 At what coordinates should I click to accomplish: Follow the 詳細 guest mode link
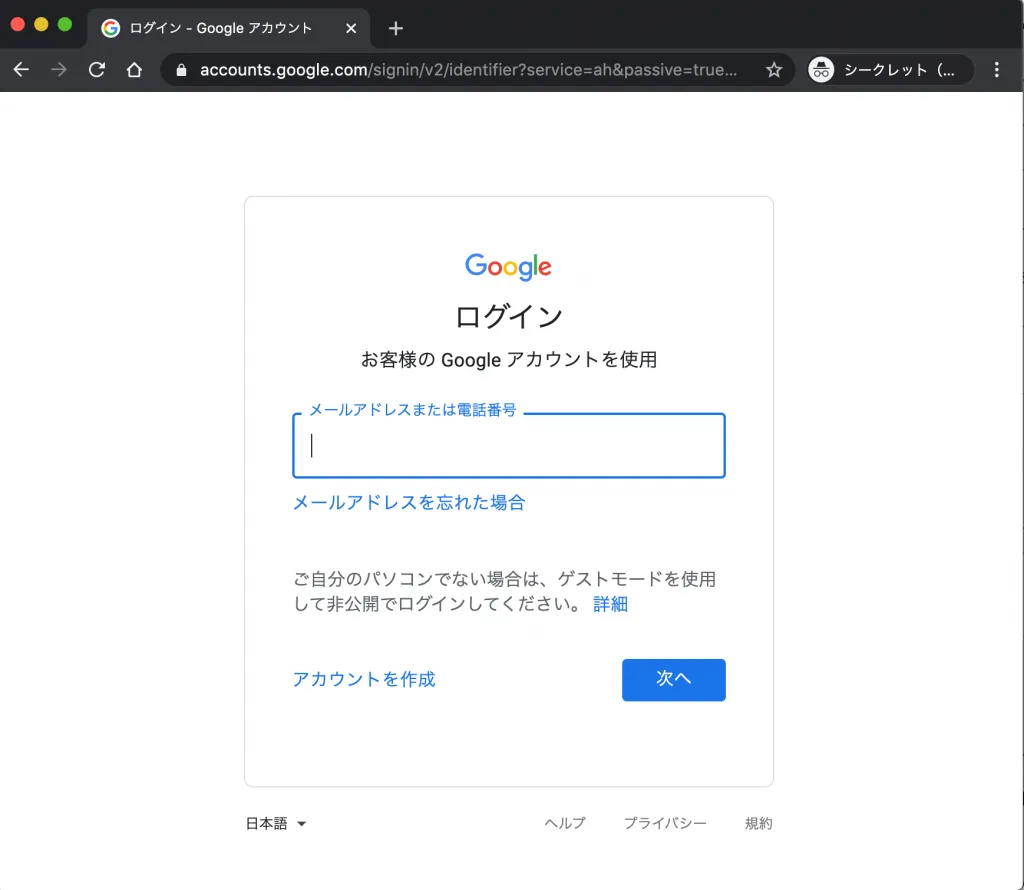tap(610, 604)
